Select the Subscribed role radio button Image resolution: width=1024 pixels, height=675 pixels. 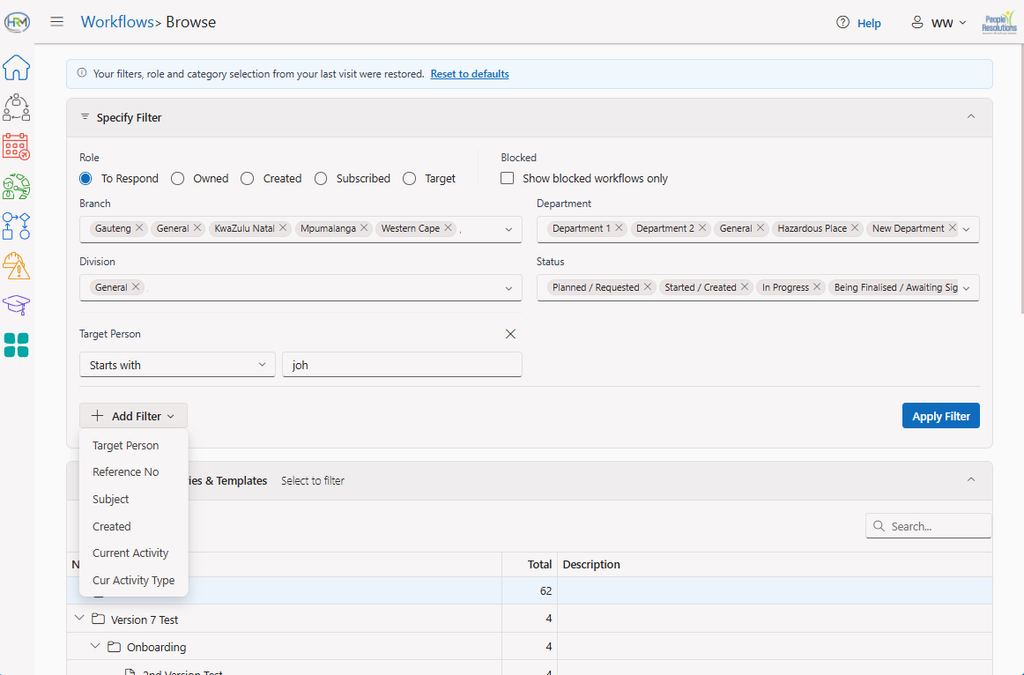coord(321,178)
